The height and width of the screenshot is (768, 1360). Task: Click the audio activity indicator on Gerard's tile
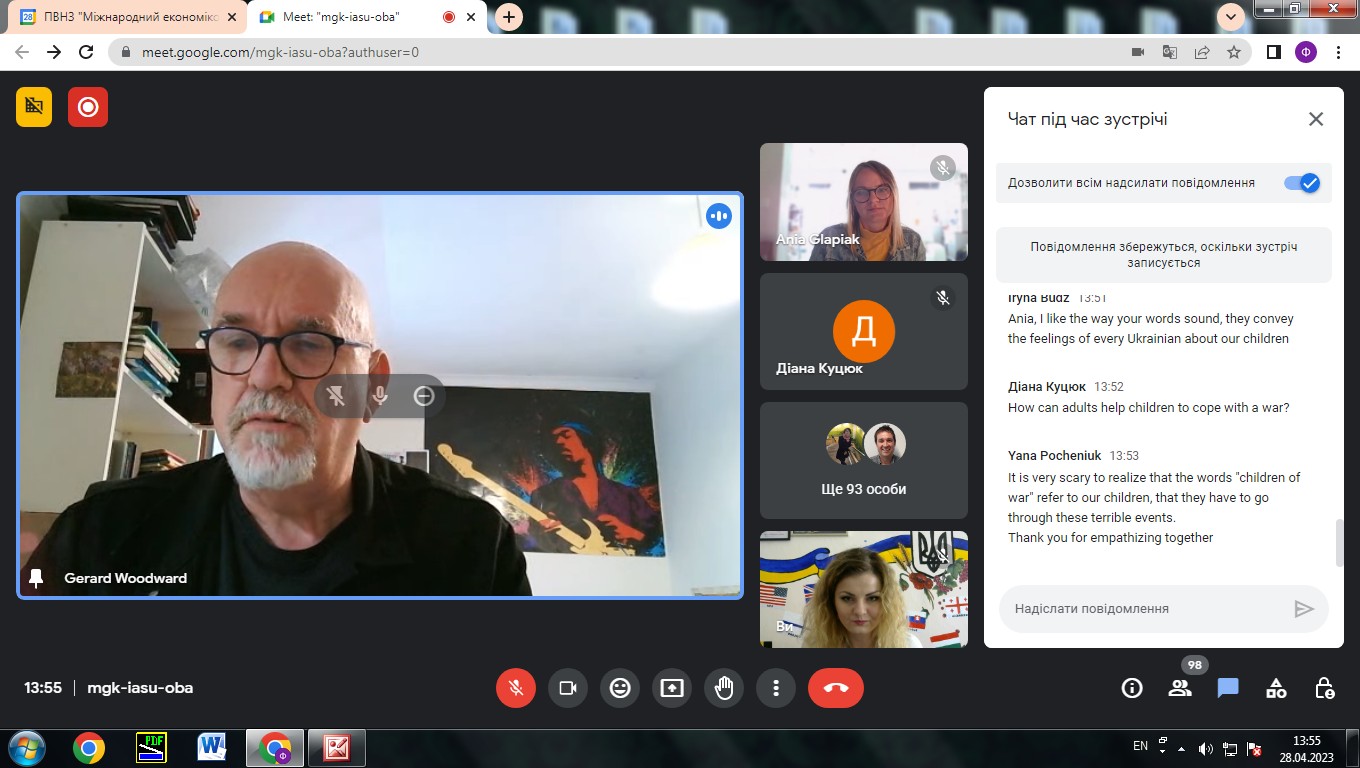(x=719, y=216)
